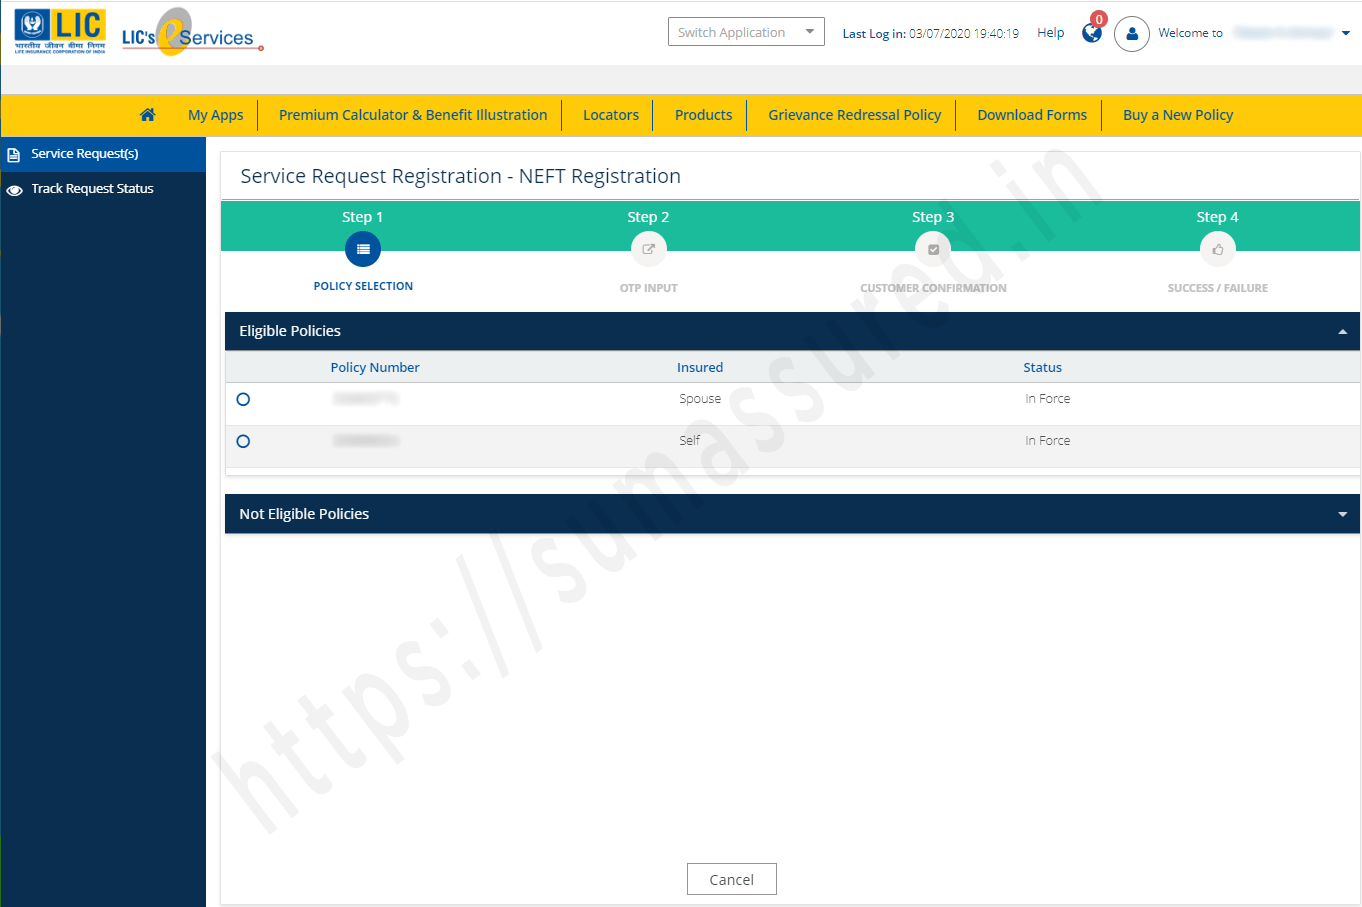Click the Service Request(s) sidebar icon

[14, 153]
